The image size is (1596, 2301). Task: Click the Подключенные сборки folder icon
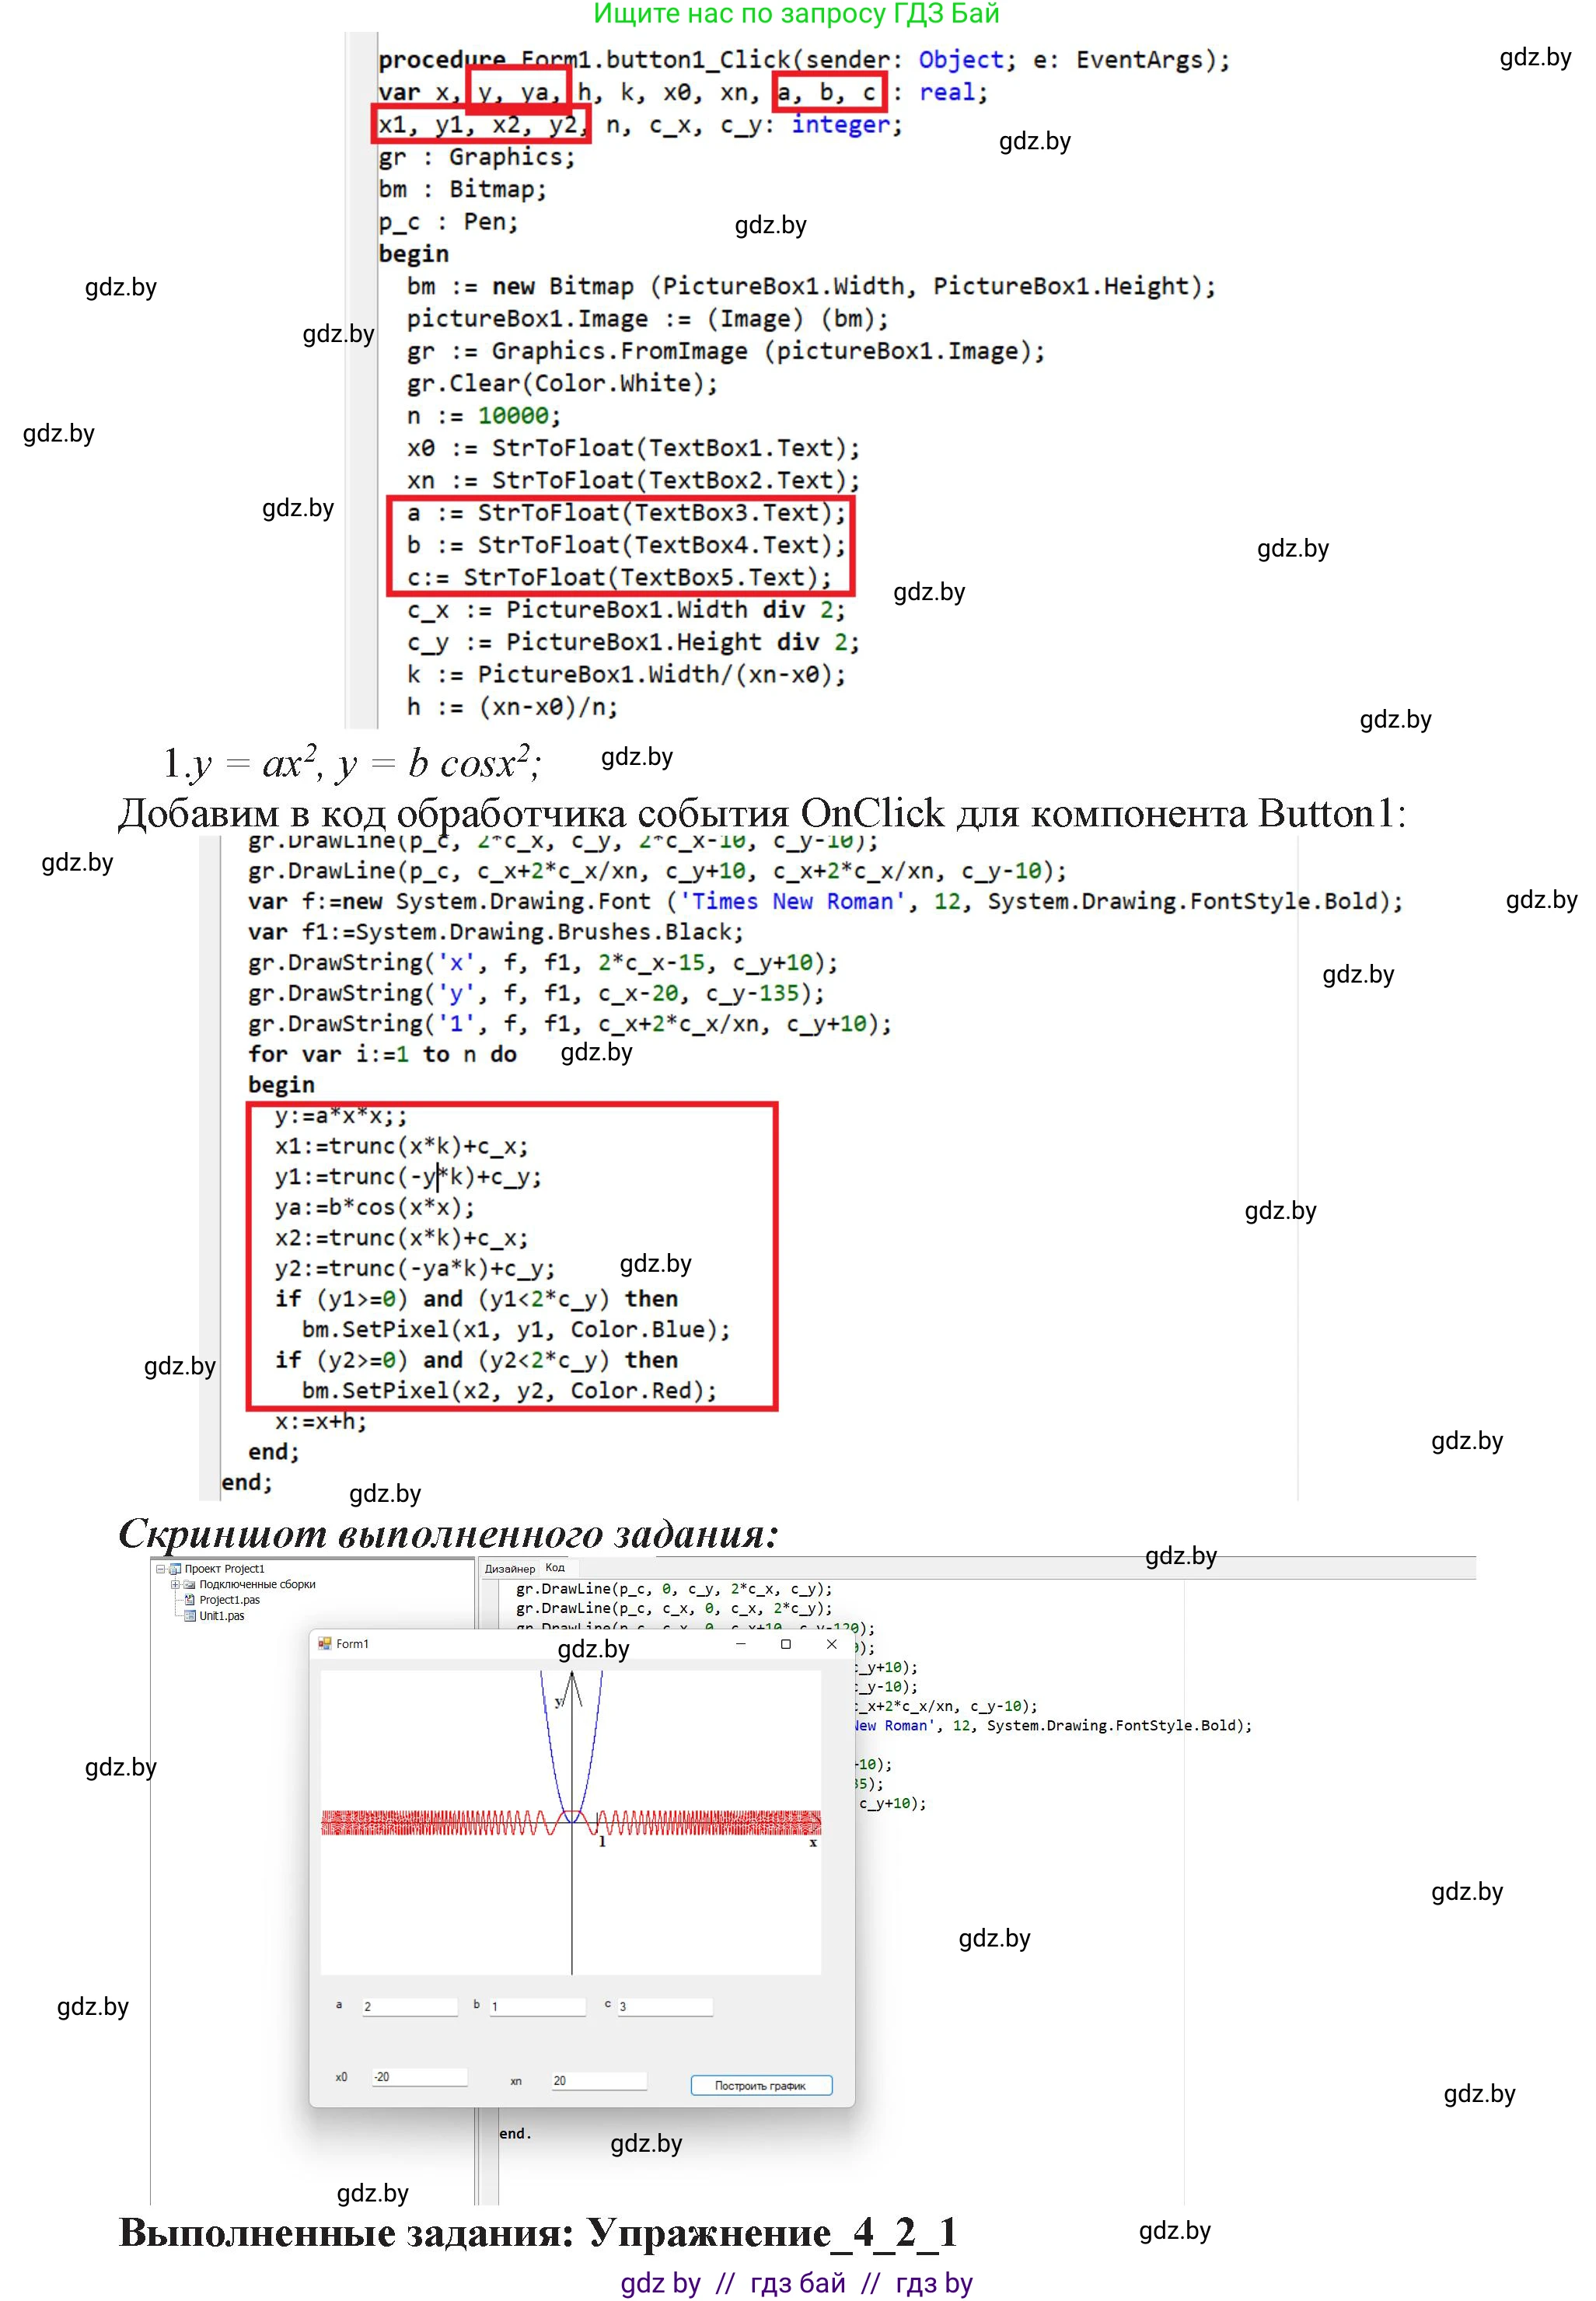tap(189, 1584)
